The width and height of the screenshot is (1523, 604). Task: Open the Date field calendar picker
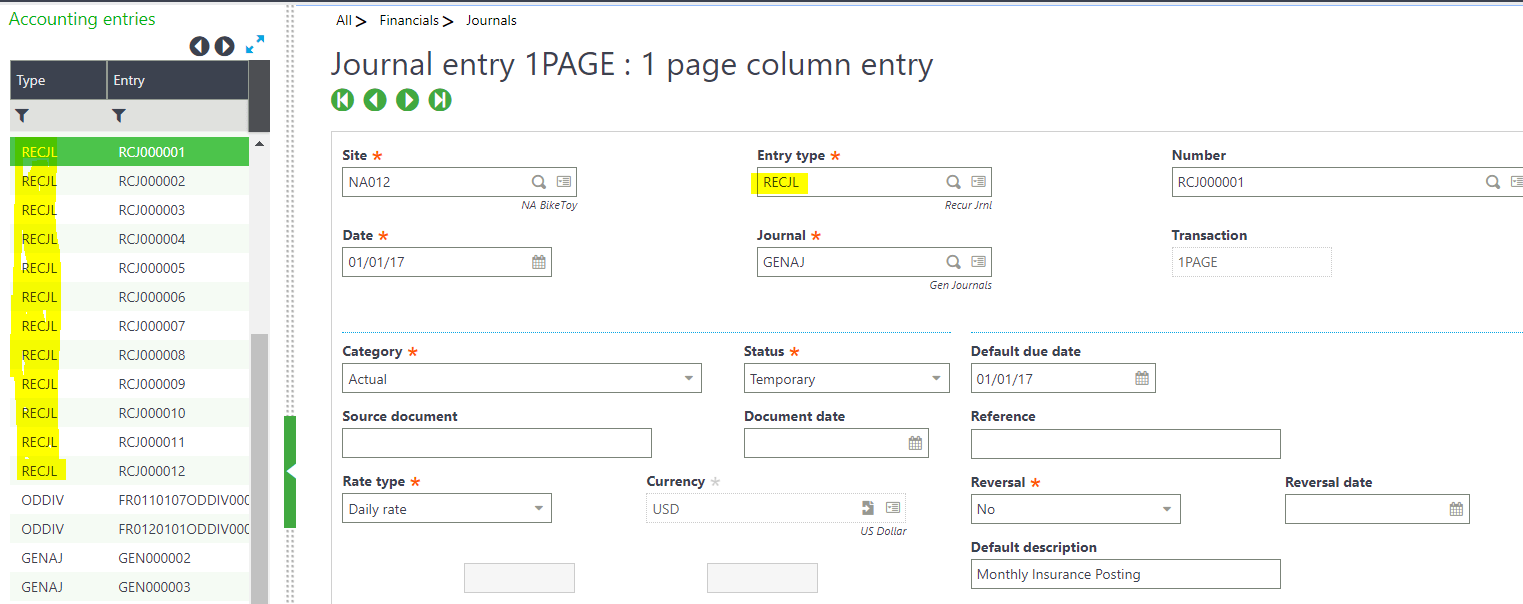538,261
